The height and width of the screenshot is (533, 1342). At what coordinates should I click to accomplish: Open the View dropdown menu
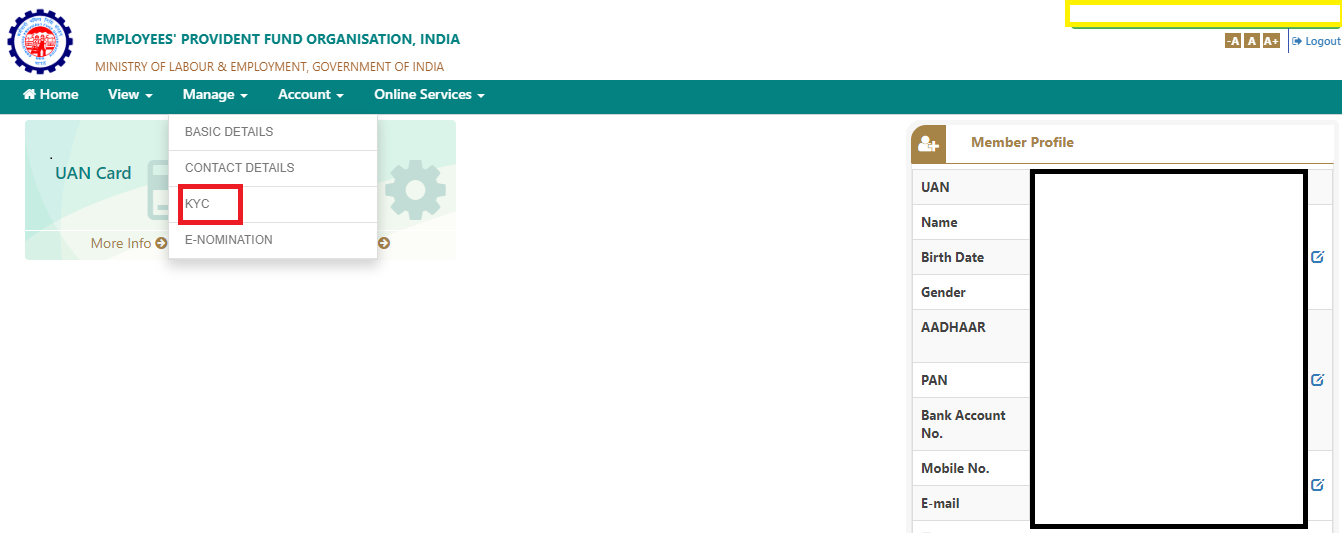point(130,95)
